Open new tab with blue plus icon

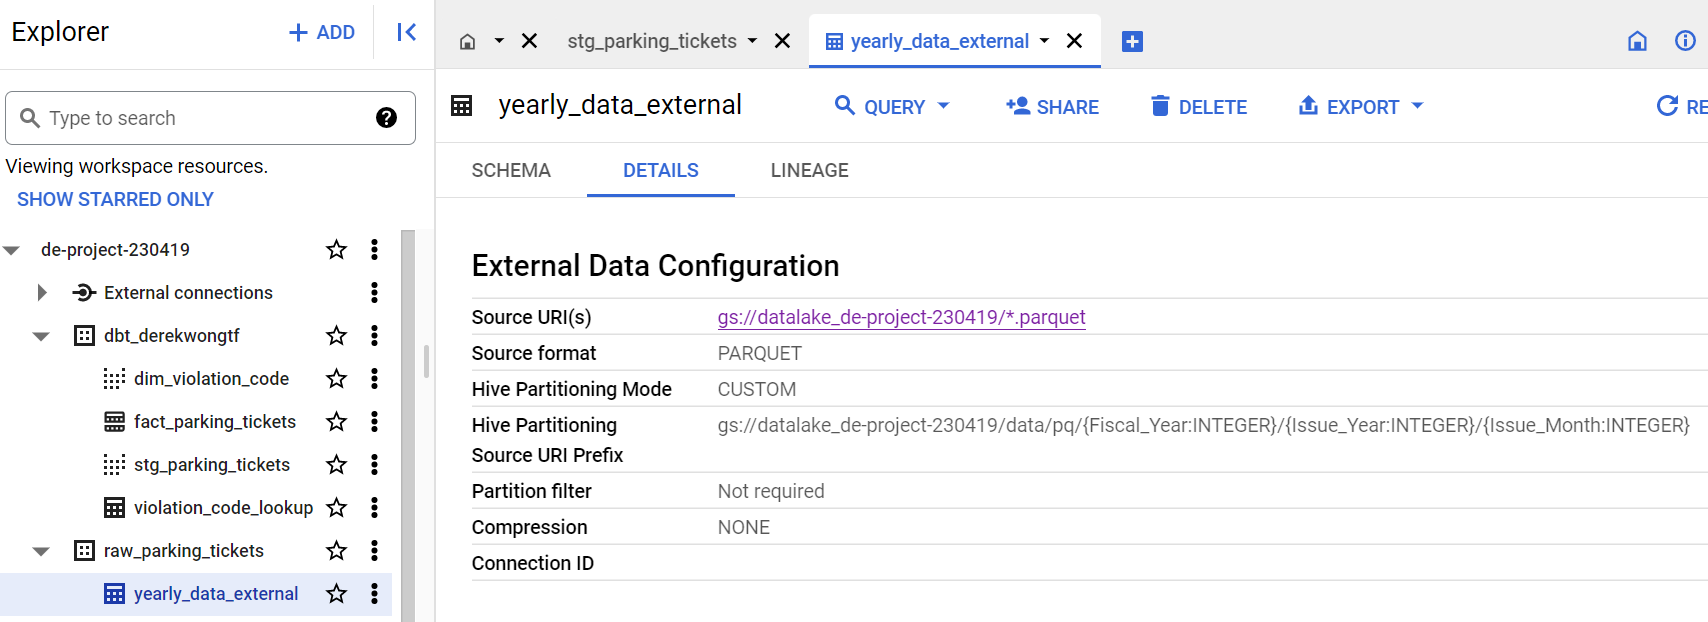click(1132, 41)
